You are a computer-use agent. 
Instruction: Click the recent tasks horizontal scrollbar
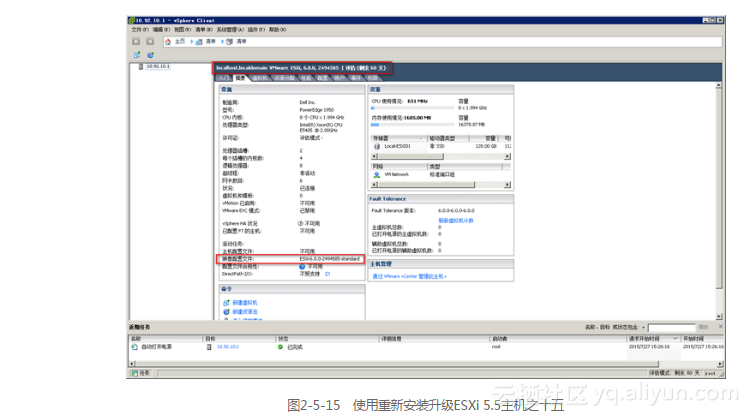pyautogui.click(x=427, y=364)
